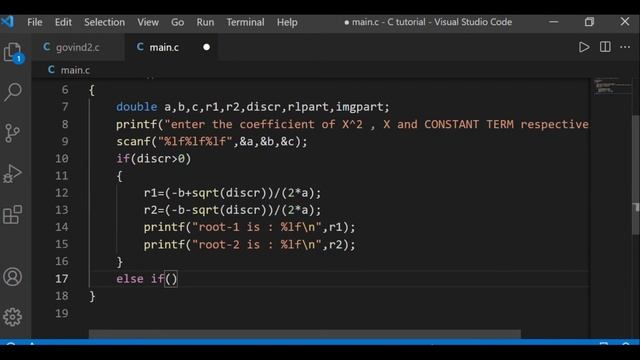Open the Search sidebar icon
640x360 pixels.
coord(13,92)
